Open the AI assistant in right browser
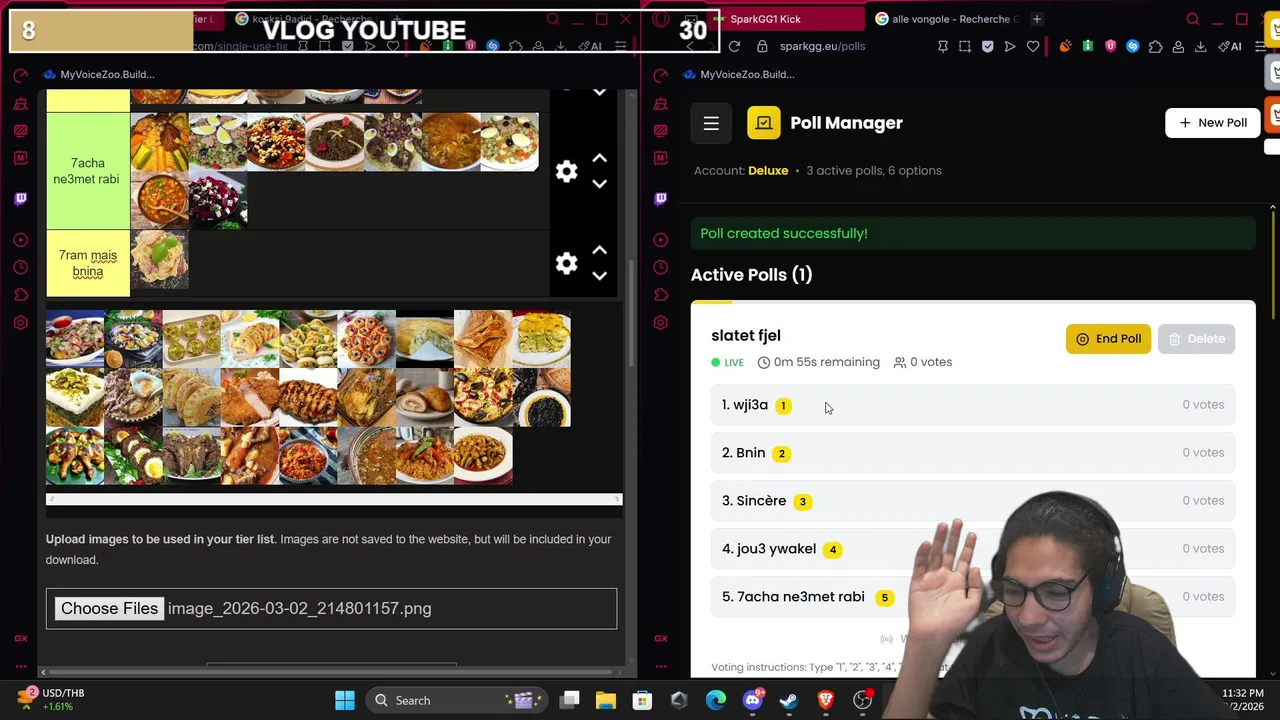The width and height of the screenshot is (1280, 720). click(1231, 46)
